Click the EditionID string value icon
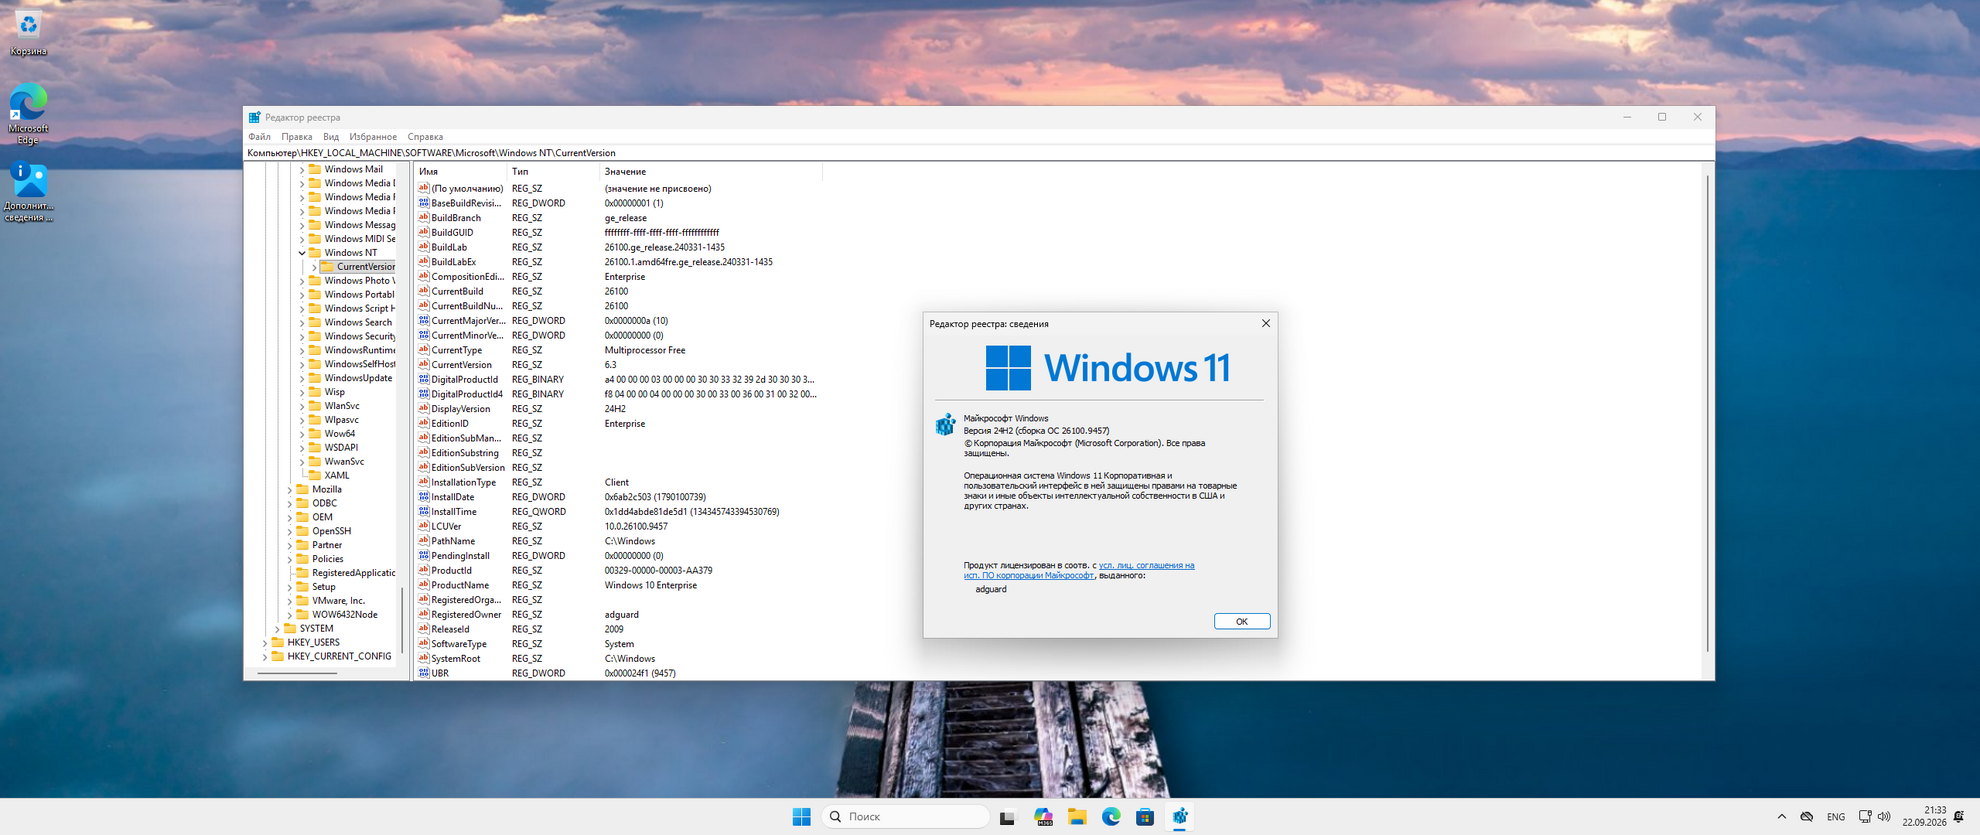Screen dimensions: 1980x835 point(424,424)
